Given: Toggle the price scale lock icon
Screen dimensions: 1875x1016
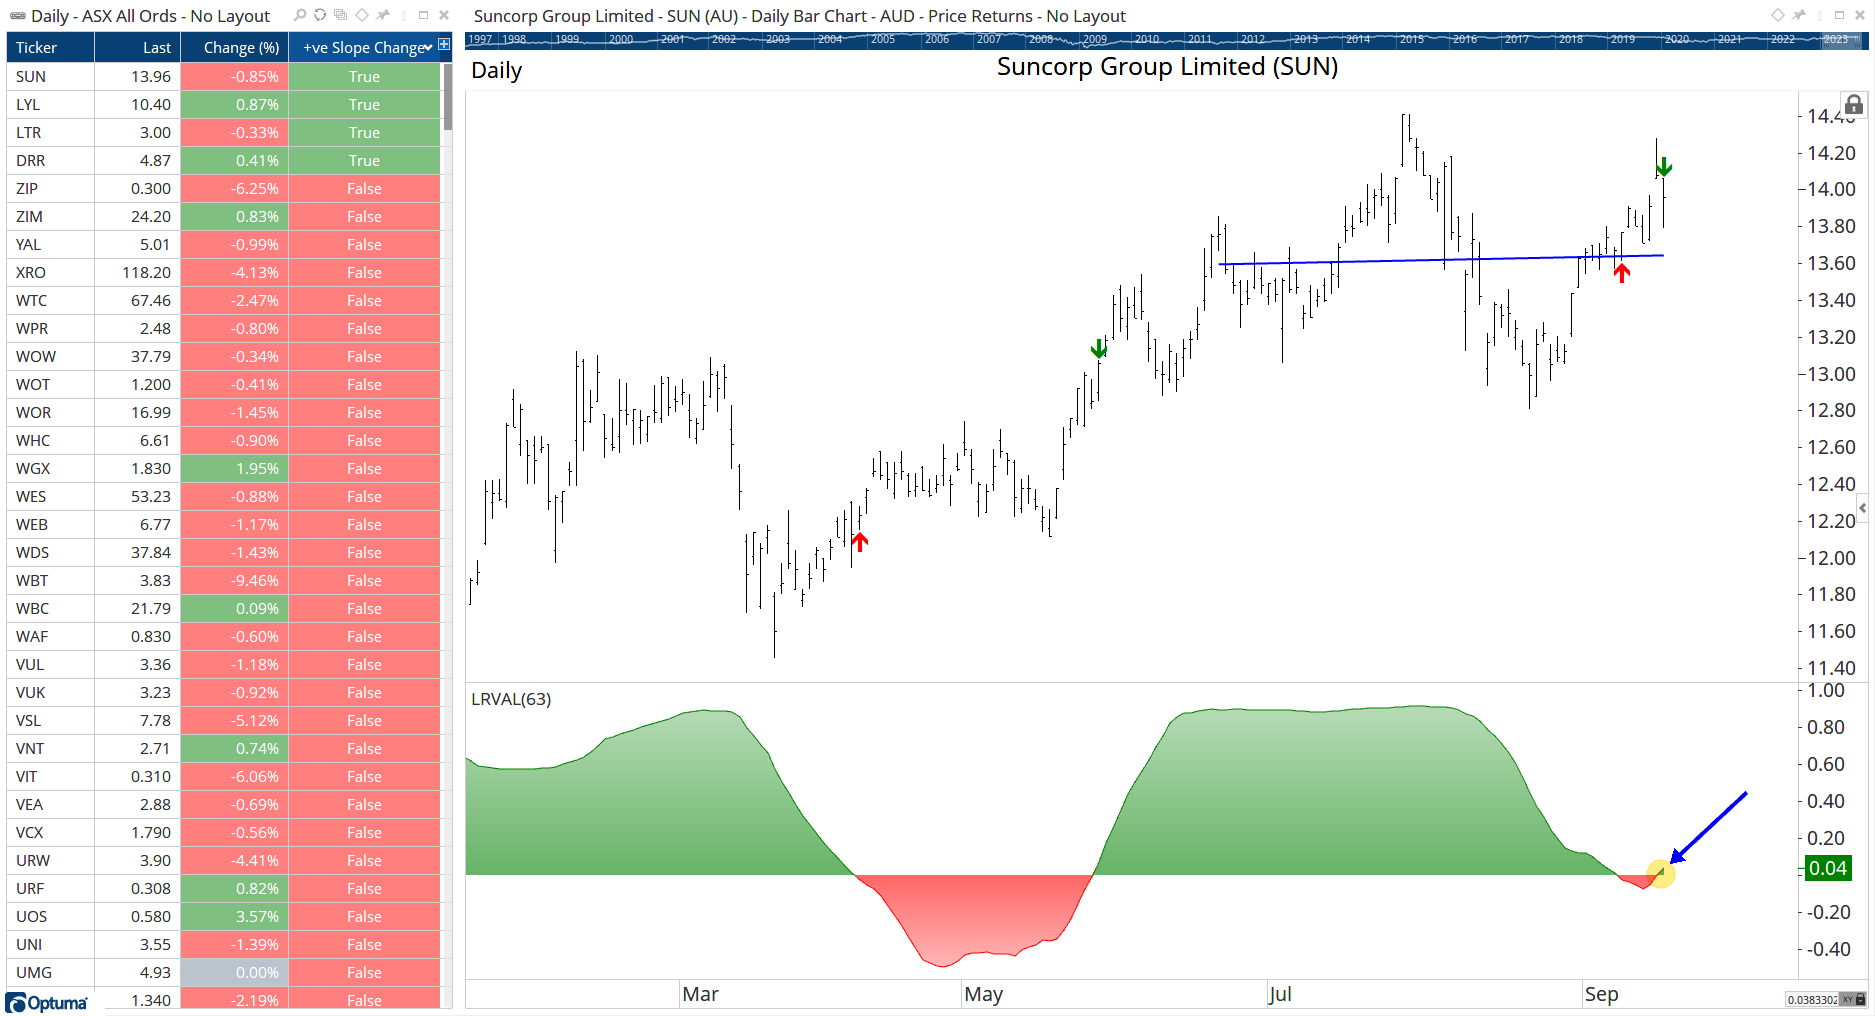Looking at the screenshot, I should [1854, 105].
